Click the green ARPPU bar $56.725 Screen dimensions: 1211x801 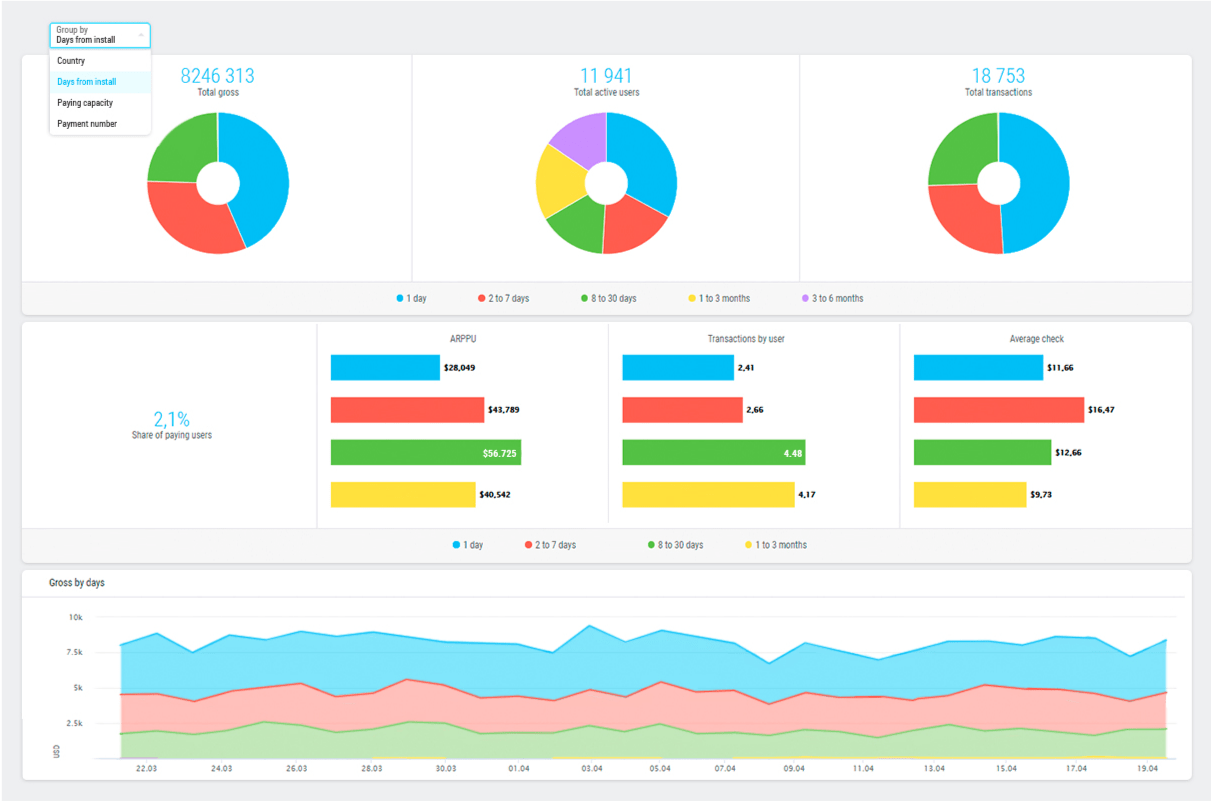pos(425,453)
